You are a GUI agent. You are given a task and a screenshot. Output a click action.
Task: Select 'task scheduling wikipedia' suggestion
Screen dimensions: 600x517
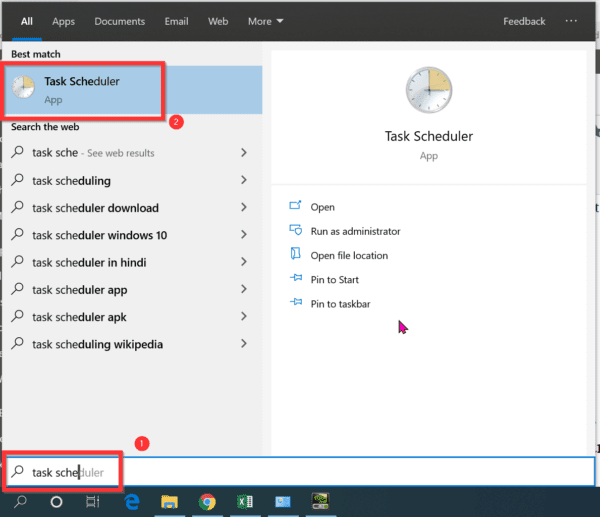(x=132, y=344)
